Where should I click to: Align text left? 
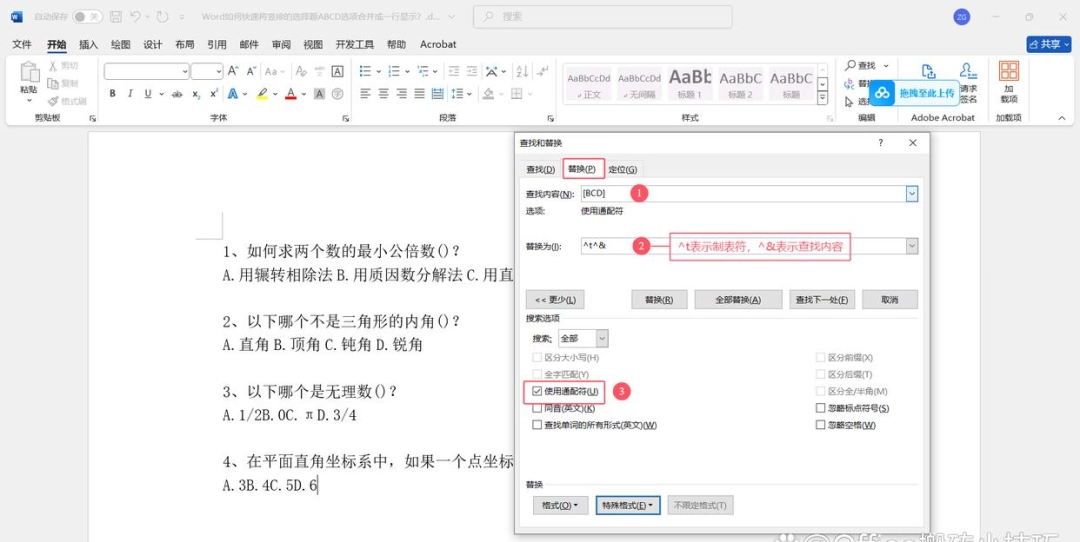click(365, 94)
